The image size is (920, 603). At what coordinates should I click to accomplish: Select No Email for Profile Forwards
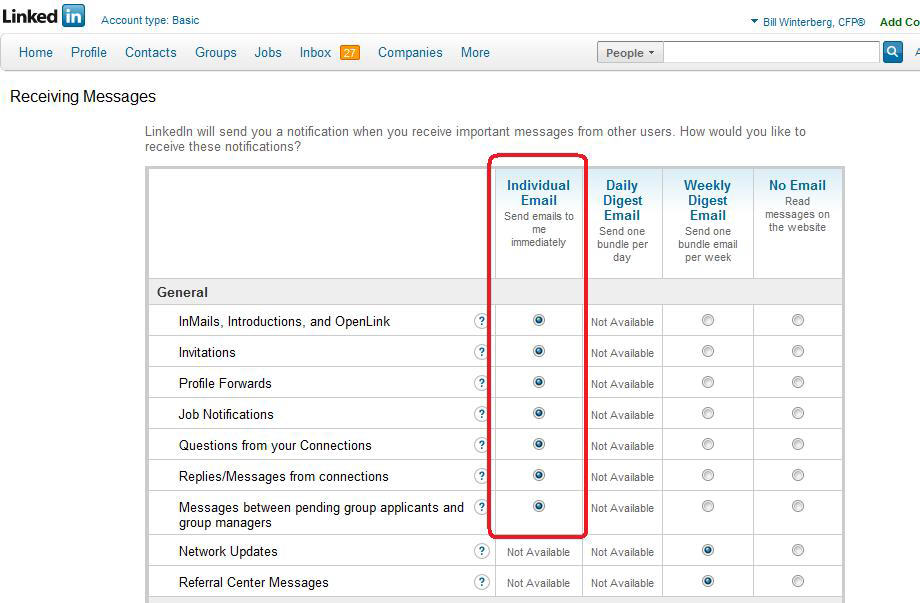(797, 382)
